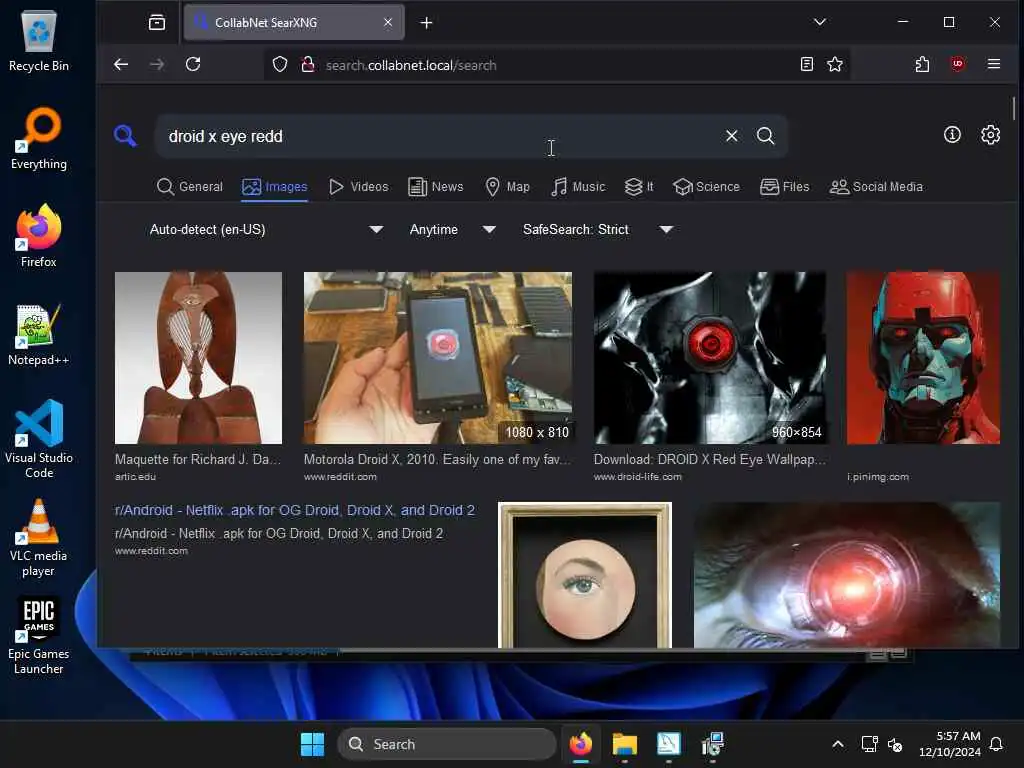Click the SearXNG magnifier logo
Screen dimensions: 1024x768
click(x=125, y=136)
